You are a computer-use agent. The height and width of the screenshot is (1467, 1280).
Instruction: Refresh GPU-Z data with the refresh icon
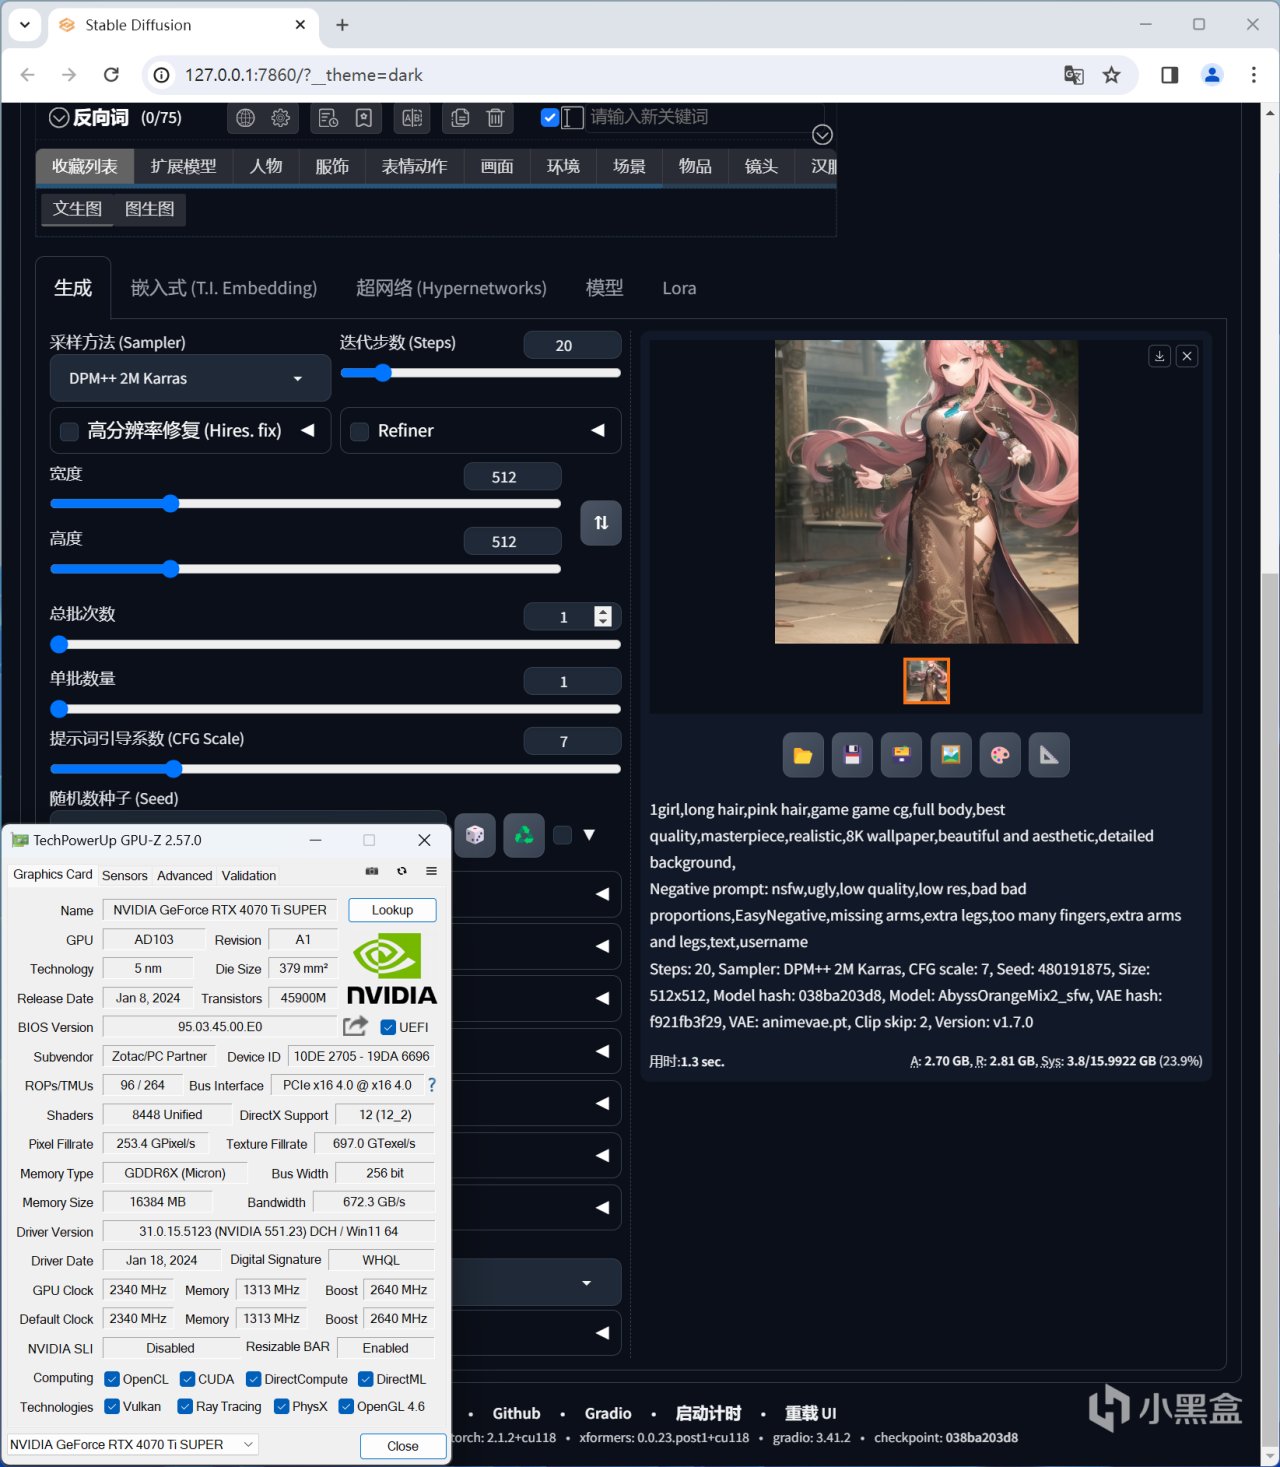click(x=402, y=871)
